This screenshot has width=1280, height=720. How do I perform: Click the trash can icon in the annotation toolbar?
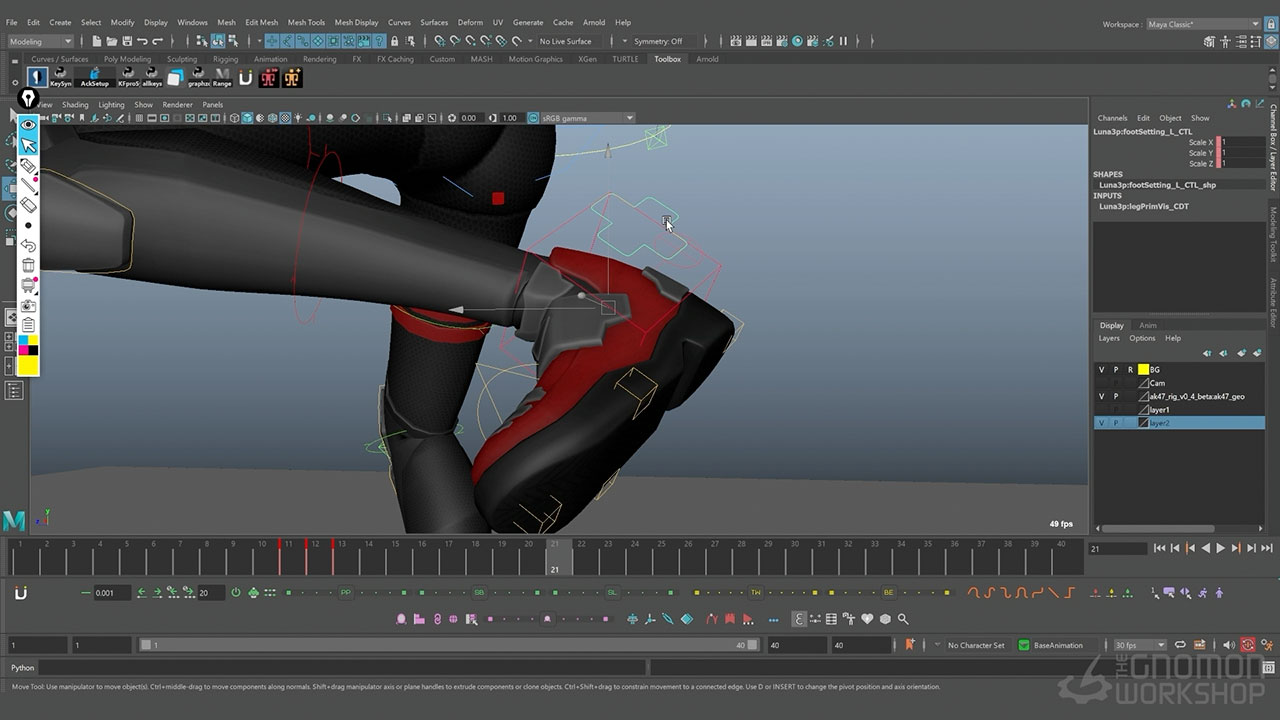pos(28,265)
